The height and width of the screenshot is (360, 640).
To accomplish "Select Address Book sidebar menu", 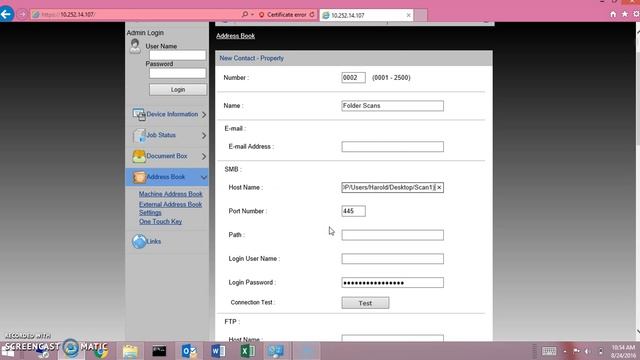I will [167, 177].
